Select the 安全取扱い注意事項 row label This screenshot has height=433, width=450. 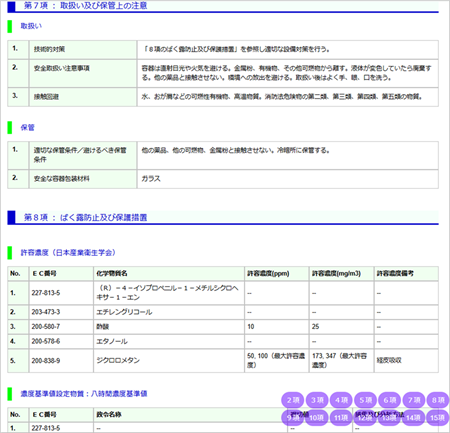click(62, 68)
